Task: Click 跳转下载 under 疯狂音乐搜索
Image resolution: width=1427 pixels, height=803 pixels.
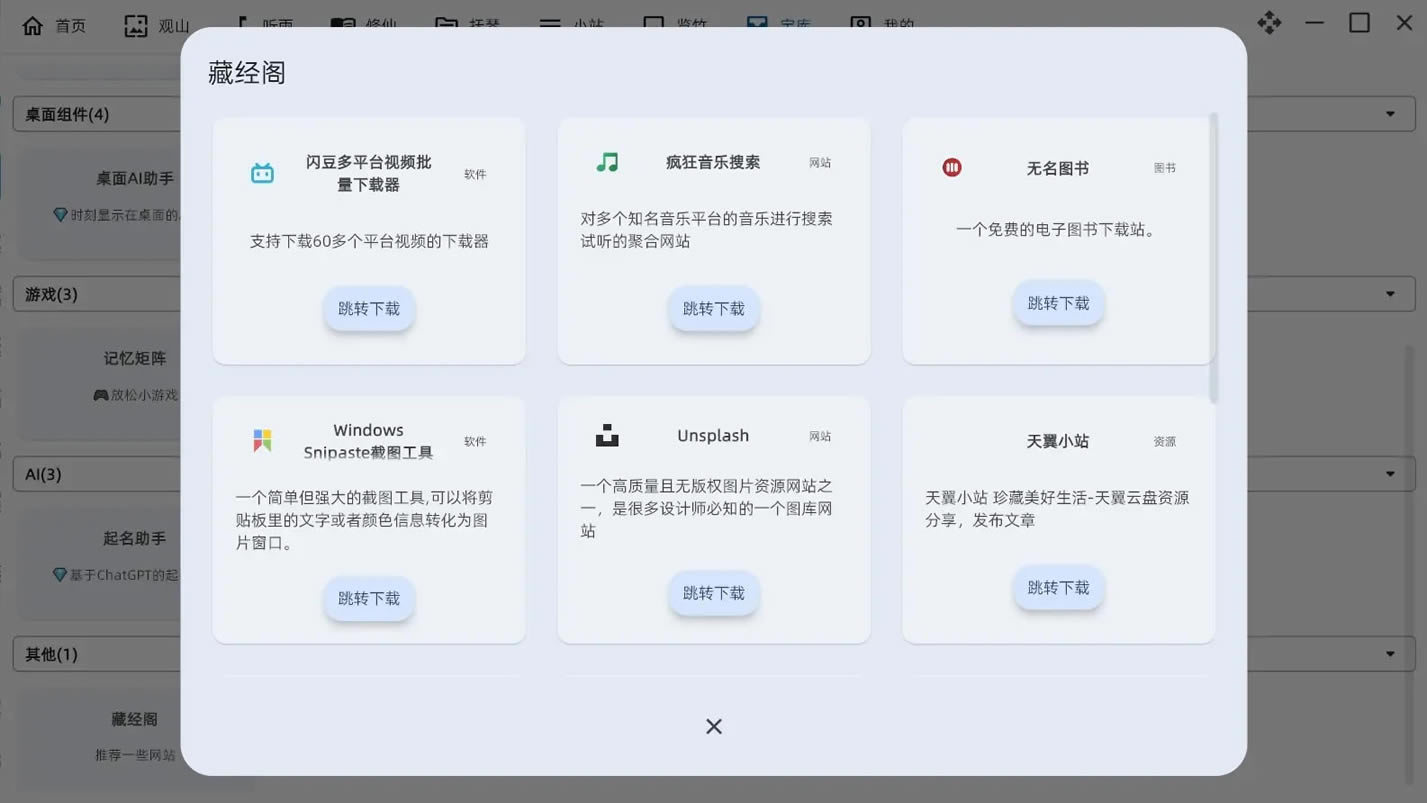Action: coord(714,309)
